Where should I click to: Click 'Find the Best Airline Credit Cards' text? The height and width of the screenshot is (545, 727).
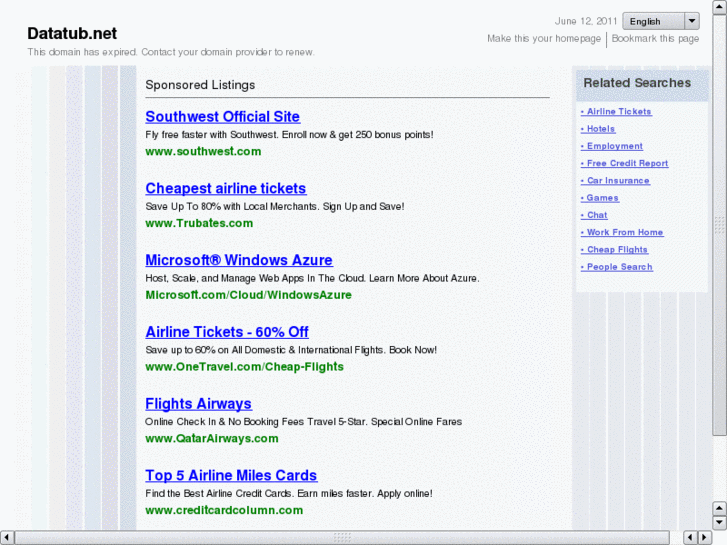(289, 494)
